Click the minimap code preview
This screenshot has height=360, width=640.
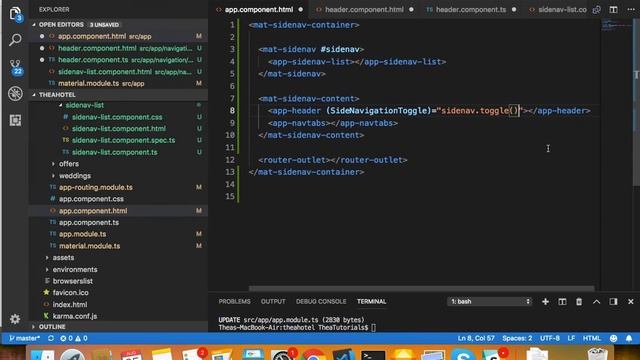616,24
